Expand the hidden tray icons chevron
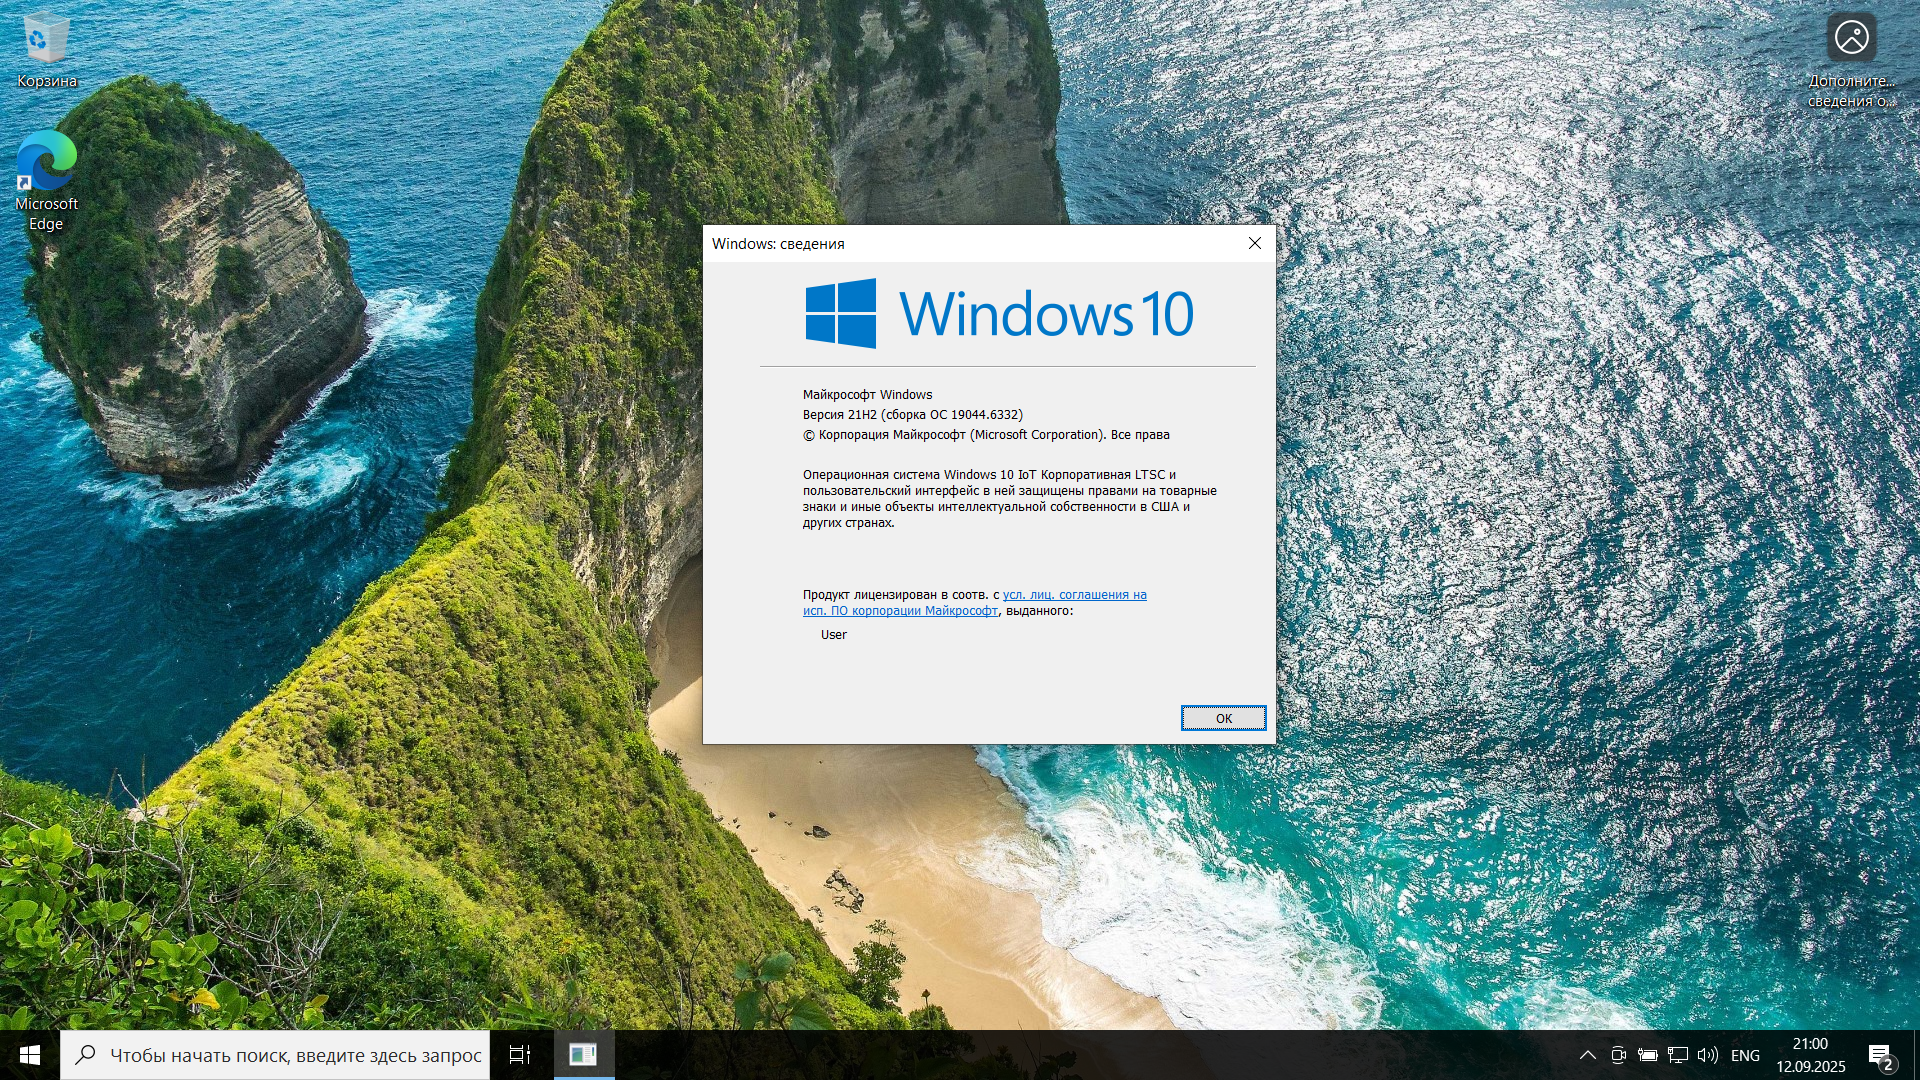Screen dimensions: 1920x1080 tap(1587, 1055)
